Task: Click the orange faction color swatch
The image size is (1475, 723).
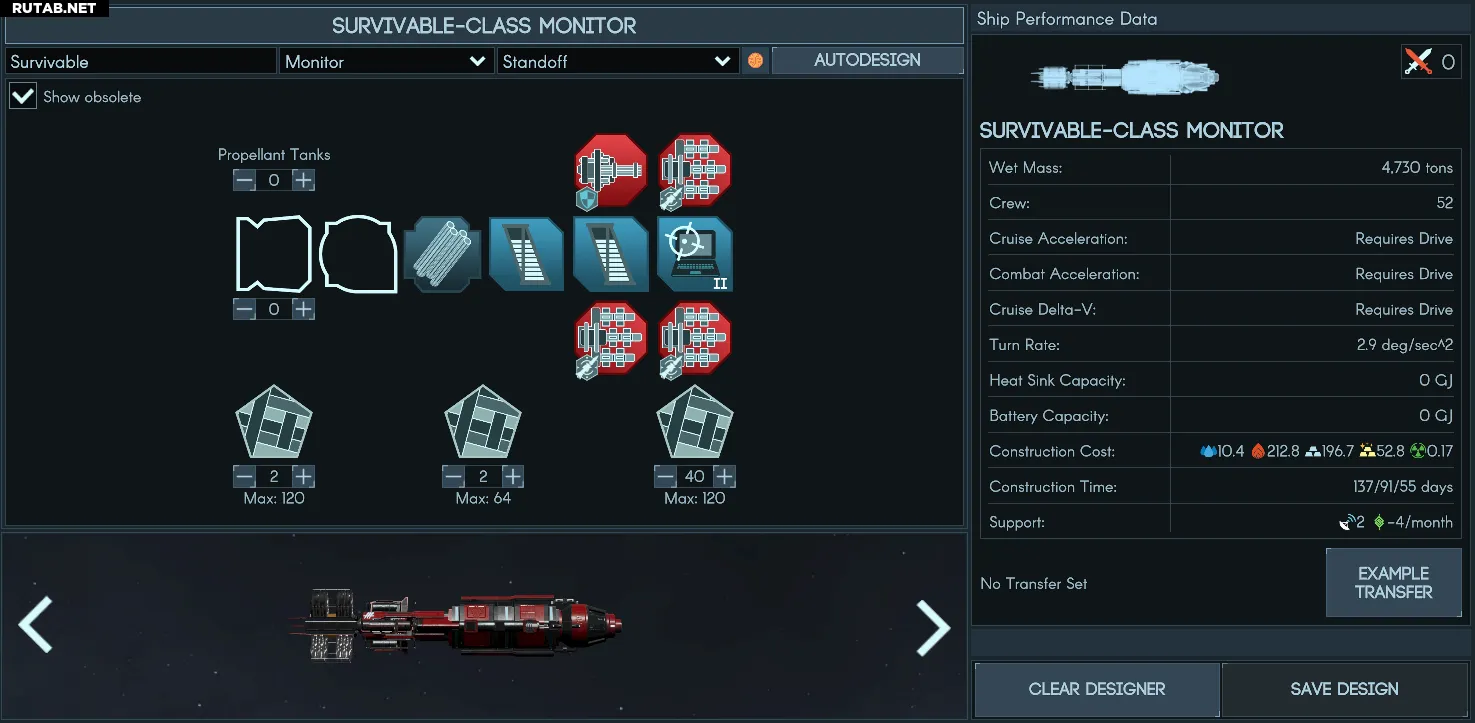Action: coord(755,61)
